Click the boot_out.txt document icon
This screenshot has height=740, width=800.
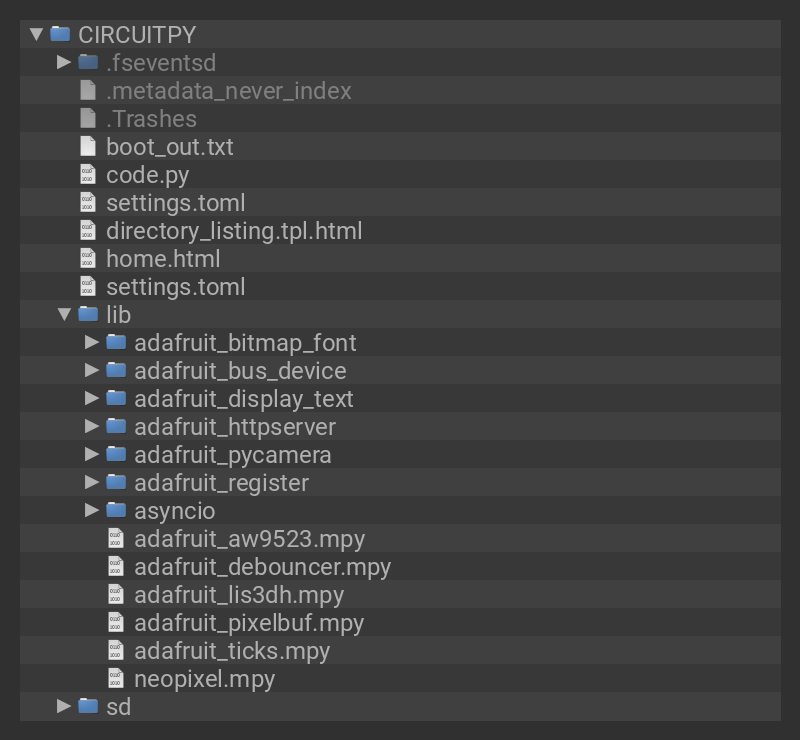88,147
